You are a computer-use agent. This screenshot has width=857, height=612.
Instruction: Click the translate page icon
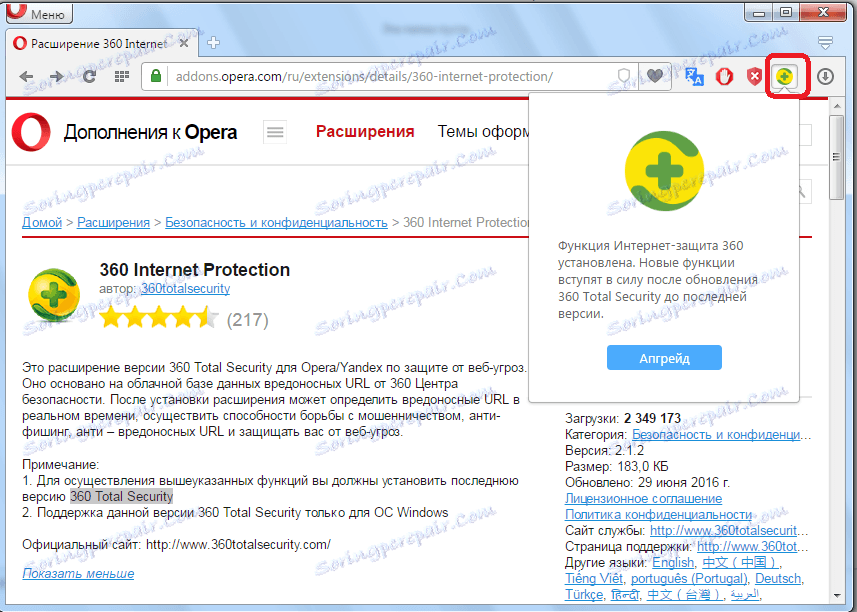[x=693, y=76]
